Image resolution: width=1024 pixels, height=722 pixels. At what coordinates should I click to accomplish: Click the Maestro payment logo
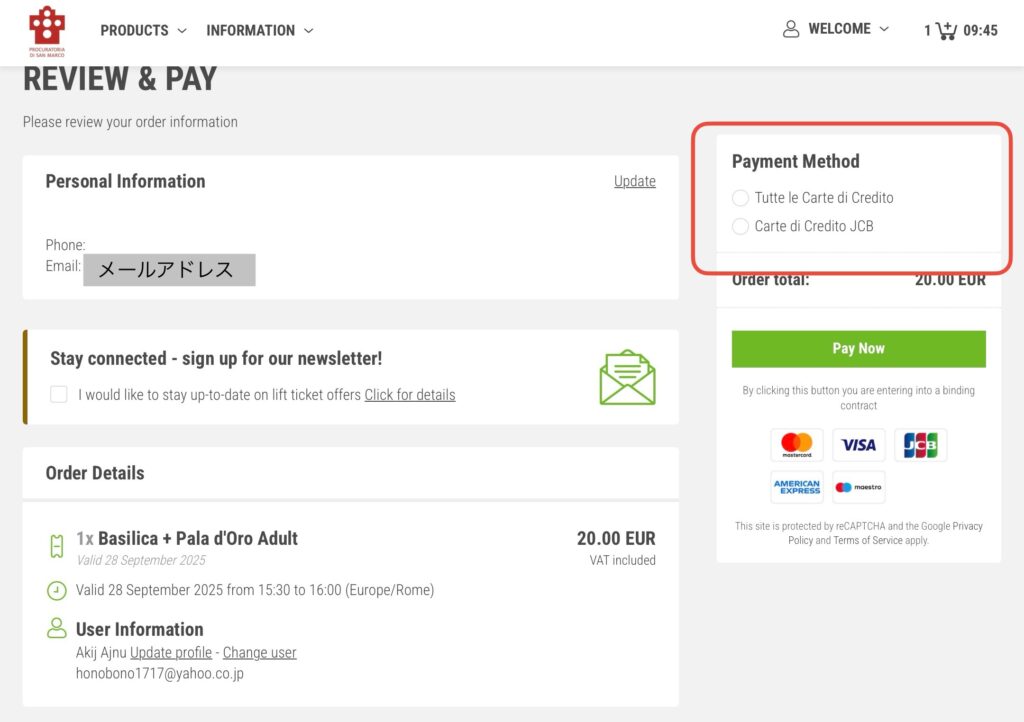858,487
